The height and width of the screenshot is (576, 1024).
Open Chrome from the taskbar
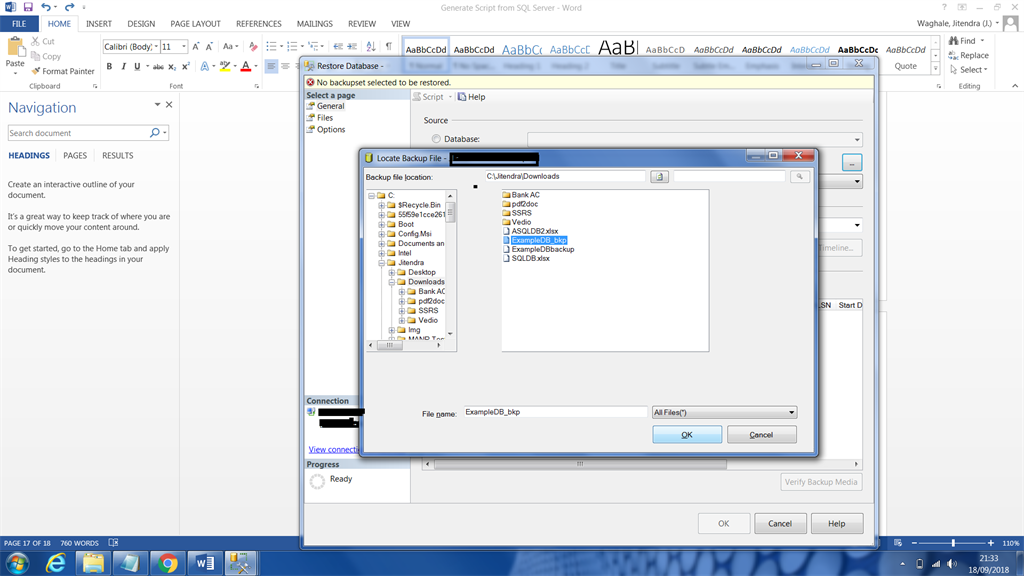pos(167,563)
